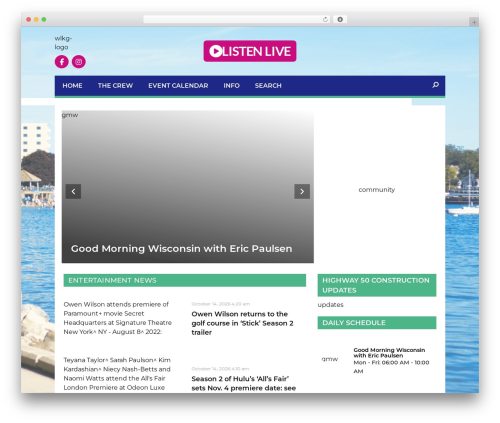Show previous slide with left arrow
500x423 pixels.
[x=73, y=191]
